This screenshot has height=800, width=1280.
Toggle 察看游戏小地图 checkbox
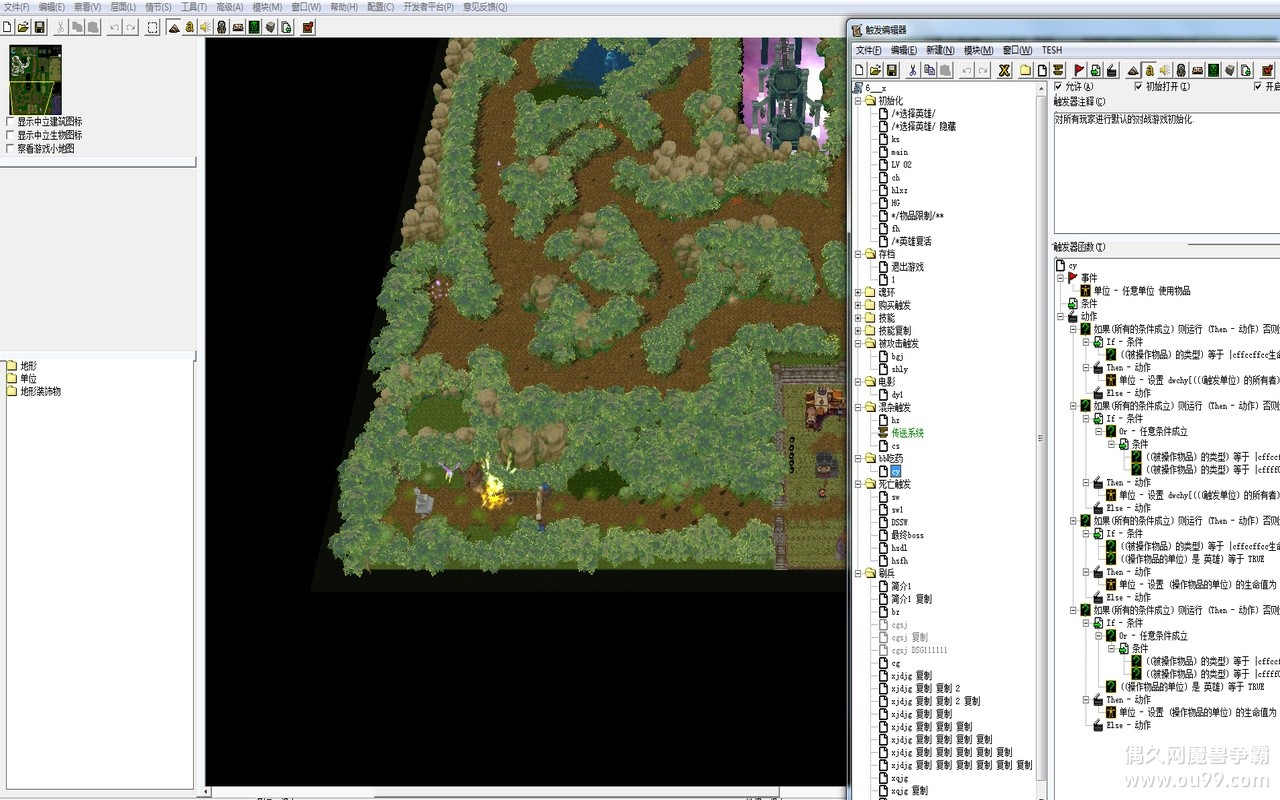point(10,148)
